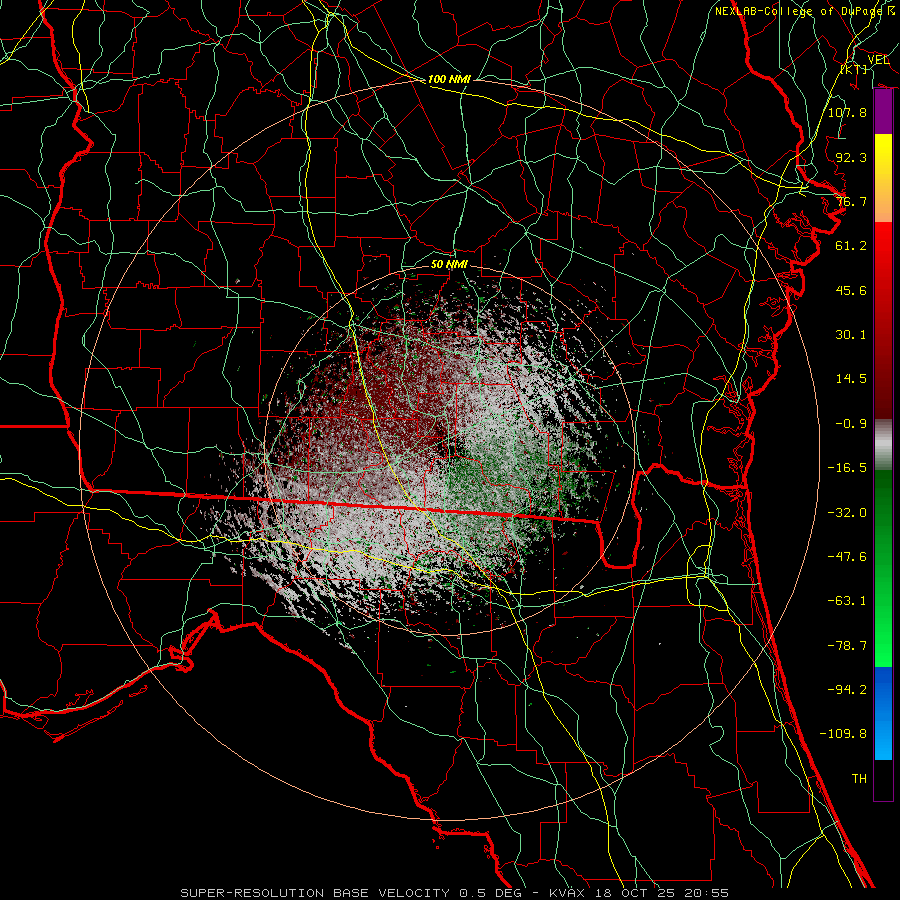Click the TH legend label
The width and height of the screenshot is (900, 900).
(859, 779)
